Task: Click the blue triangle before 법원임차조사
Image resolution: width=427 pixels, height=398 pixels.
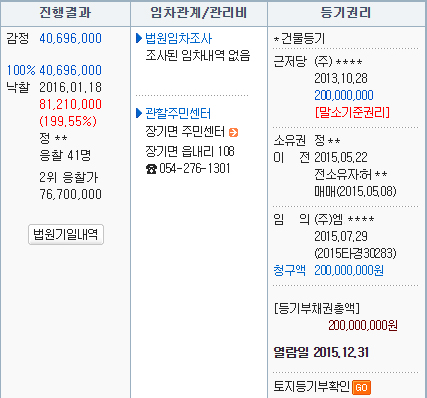Action: click(x=139, y=38)
